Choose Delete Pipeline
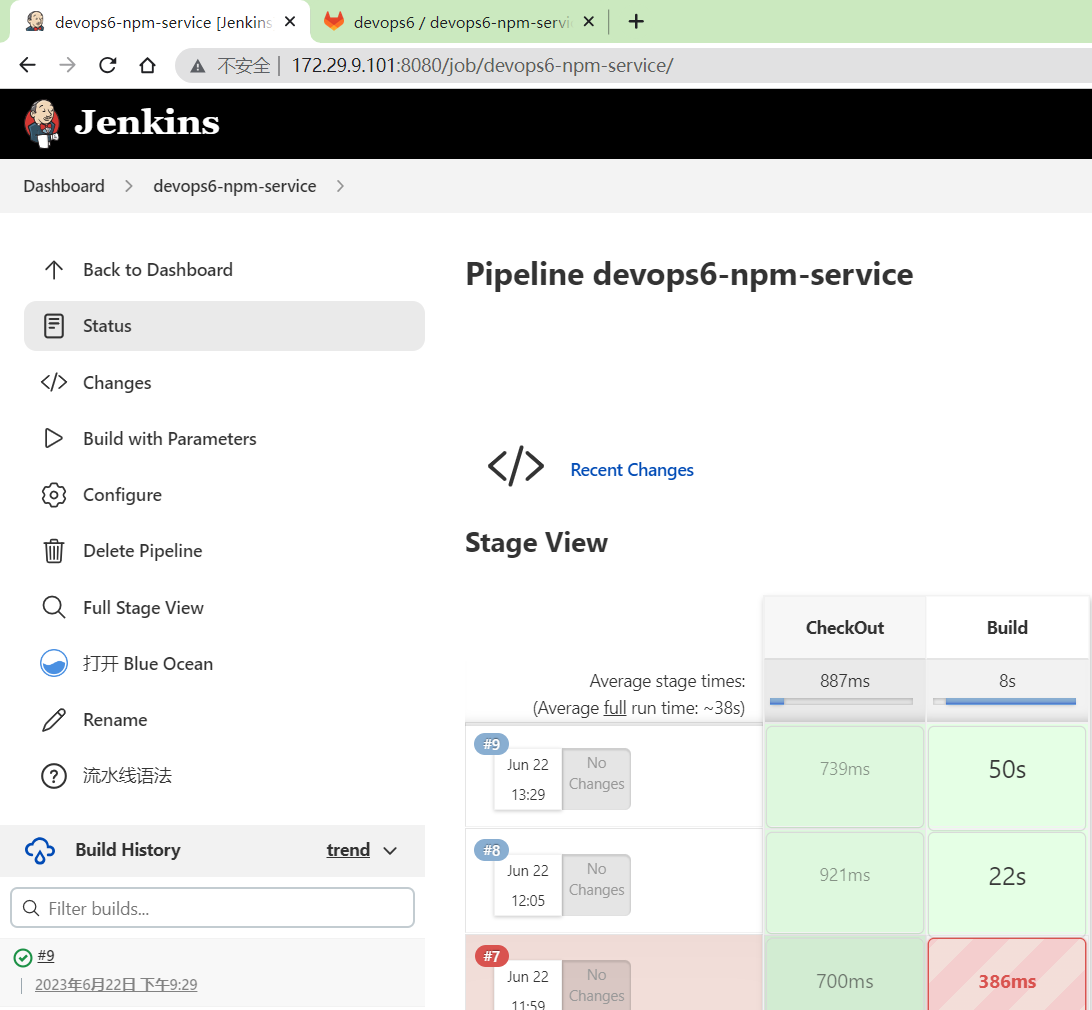The image size is (1092, 1010). pyautogui.click(x=143, y=550)
